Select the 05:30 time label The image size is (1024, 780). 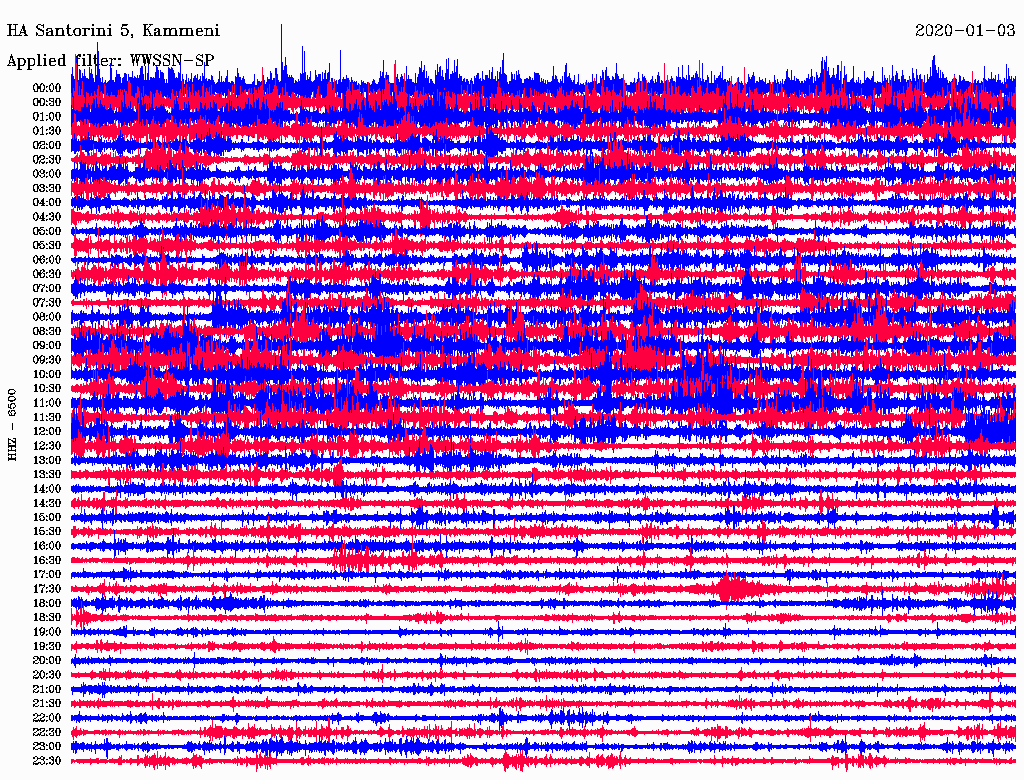47,246
